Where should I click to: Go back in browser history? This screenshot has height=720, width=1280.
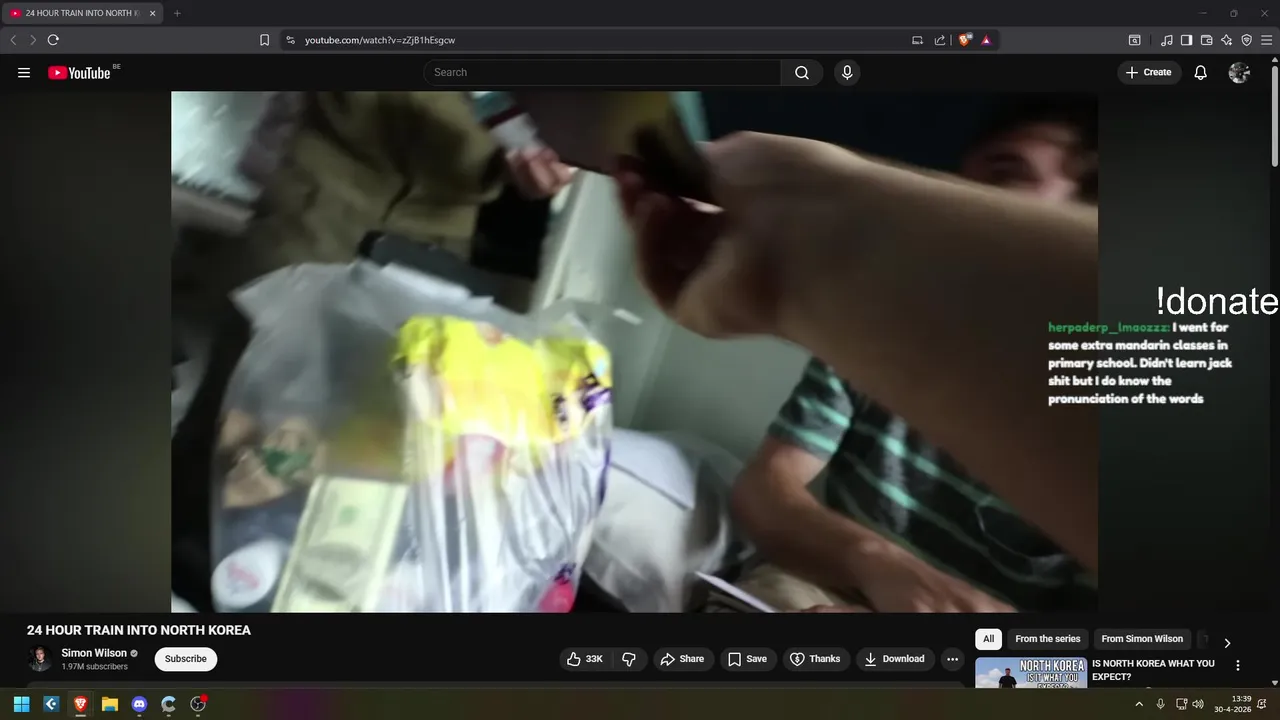click(13, 40)
